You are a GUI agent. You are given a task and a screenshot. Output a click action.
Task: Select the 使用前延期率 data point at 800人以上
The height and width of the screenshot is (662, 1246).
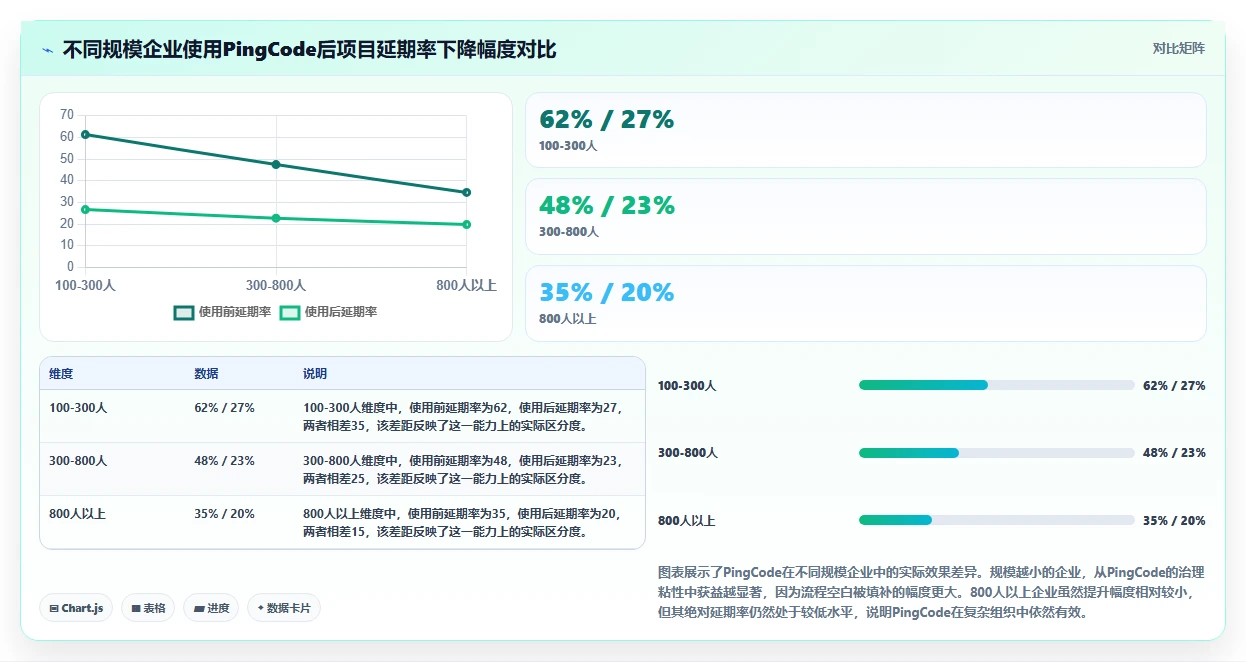[x=466, y=192]
